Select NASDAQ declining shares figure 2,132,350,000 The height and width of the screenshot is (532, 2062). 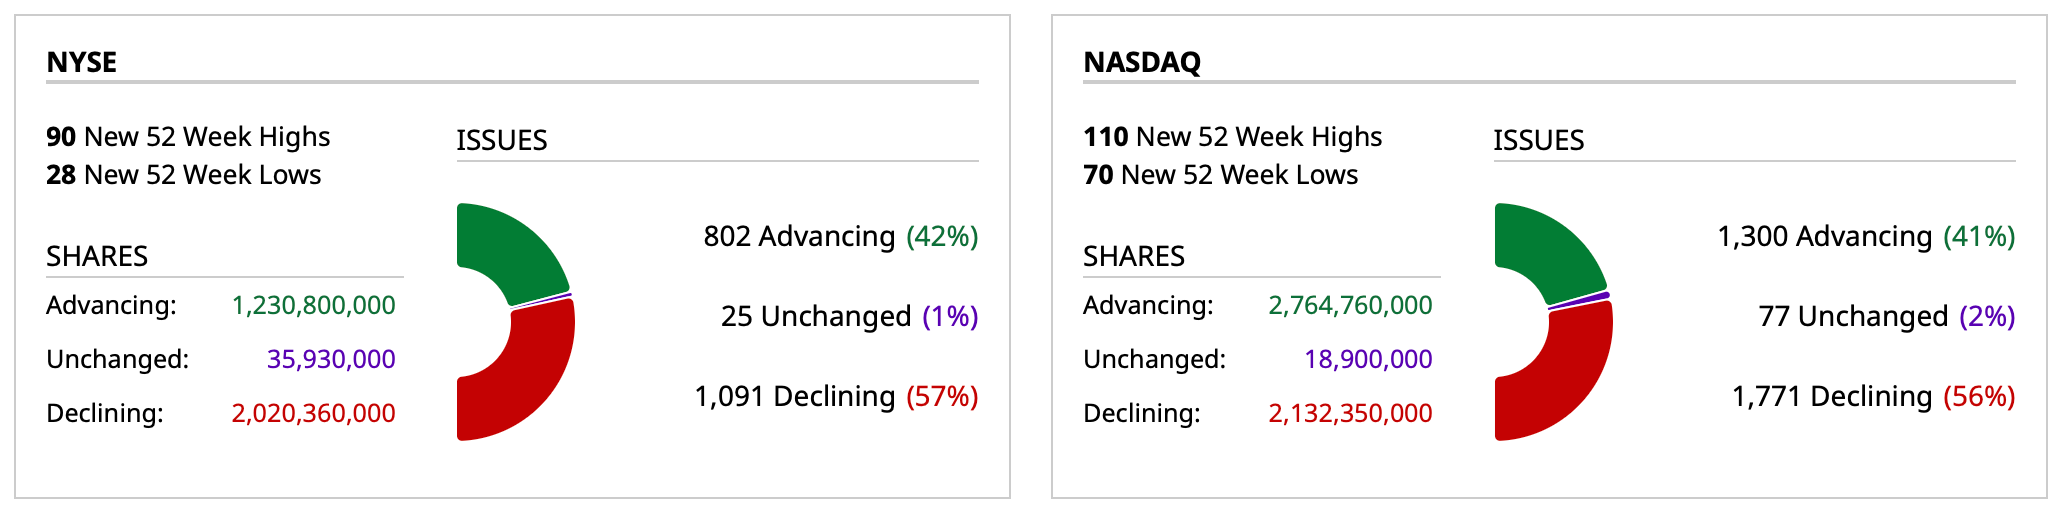tap(1350, 413)
